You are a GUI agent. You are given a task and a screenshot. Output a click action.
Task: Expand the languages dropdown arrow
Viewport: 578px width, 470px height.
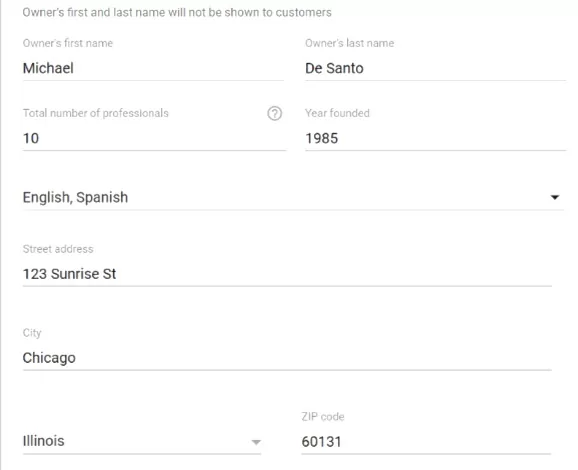pos(554,198)
